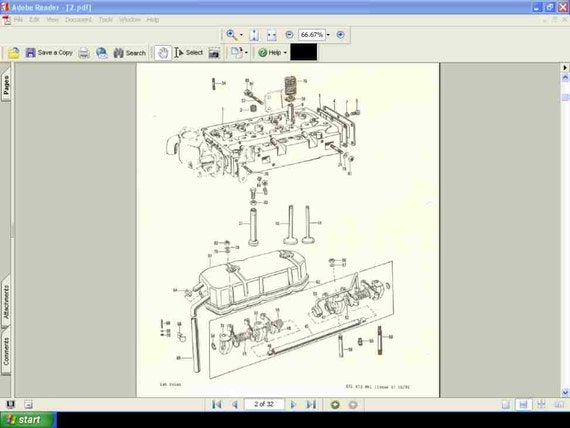Image resolution: width=570 pixels, height=428 pixels.
Task: Click the vertical scrollbar down arrow
Action: 565,392
